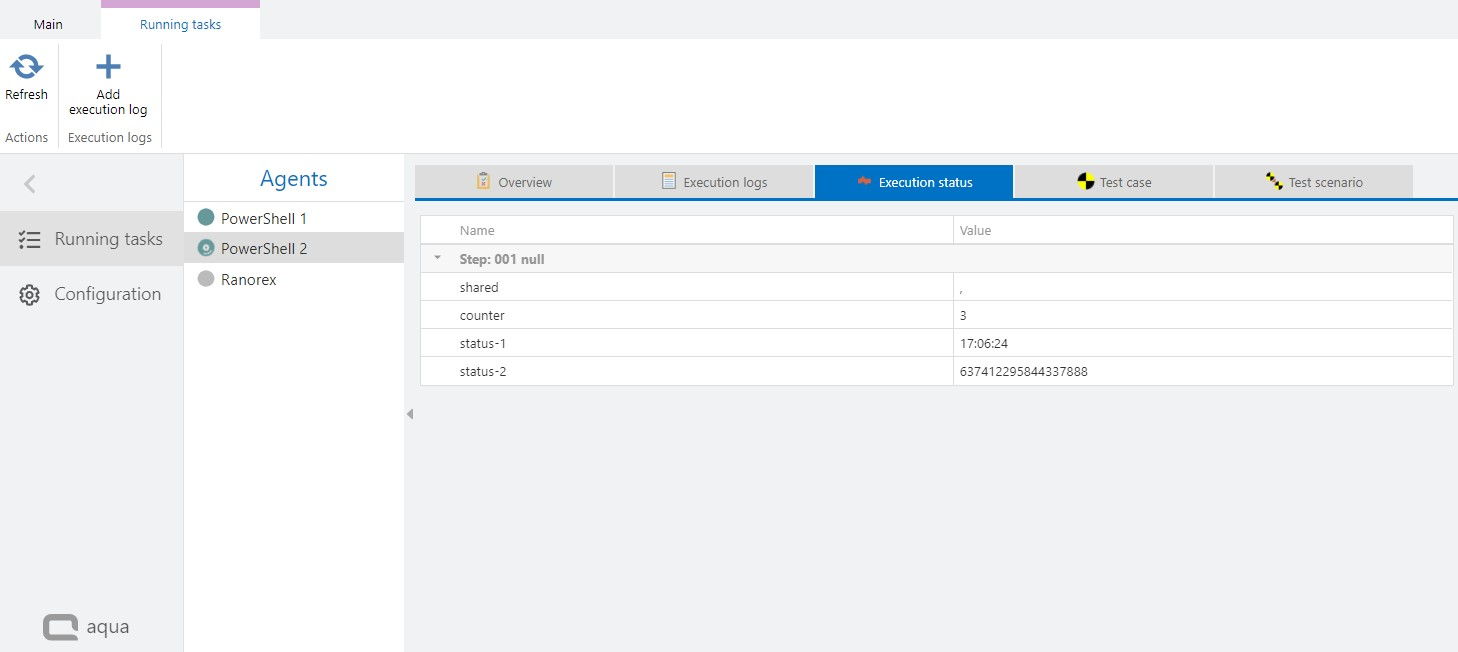Select the Ranorex agent

tap(248, 280)
